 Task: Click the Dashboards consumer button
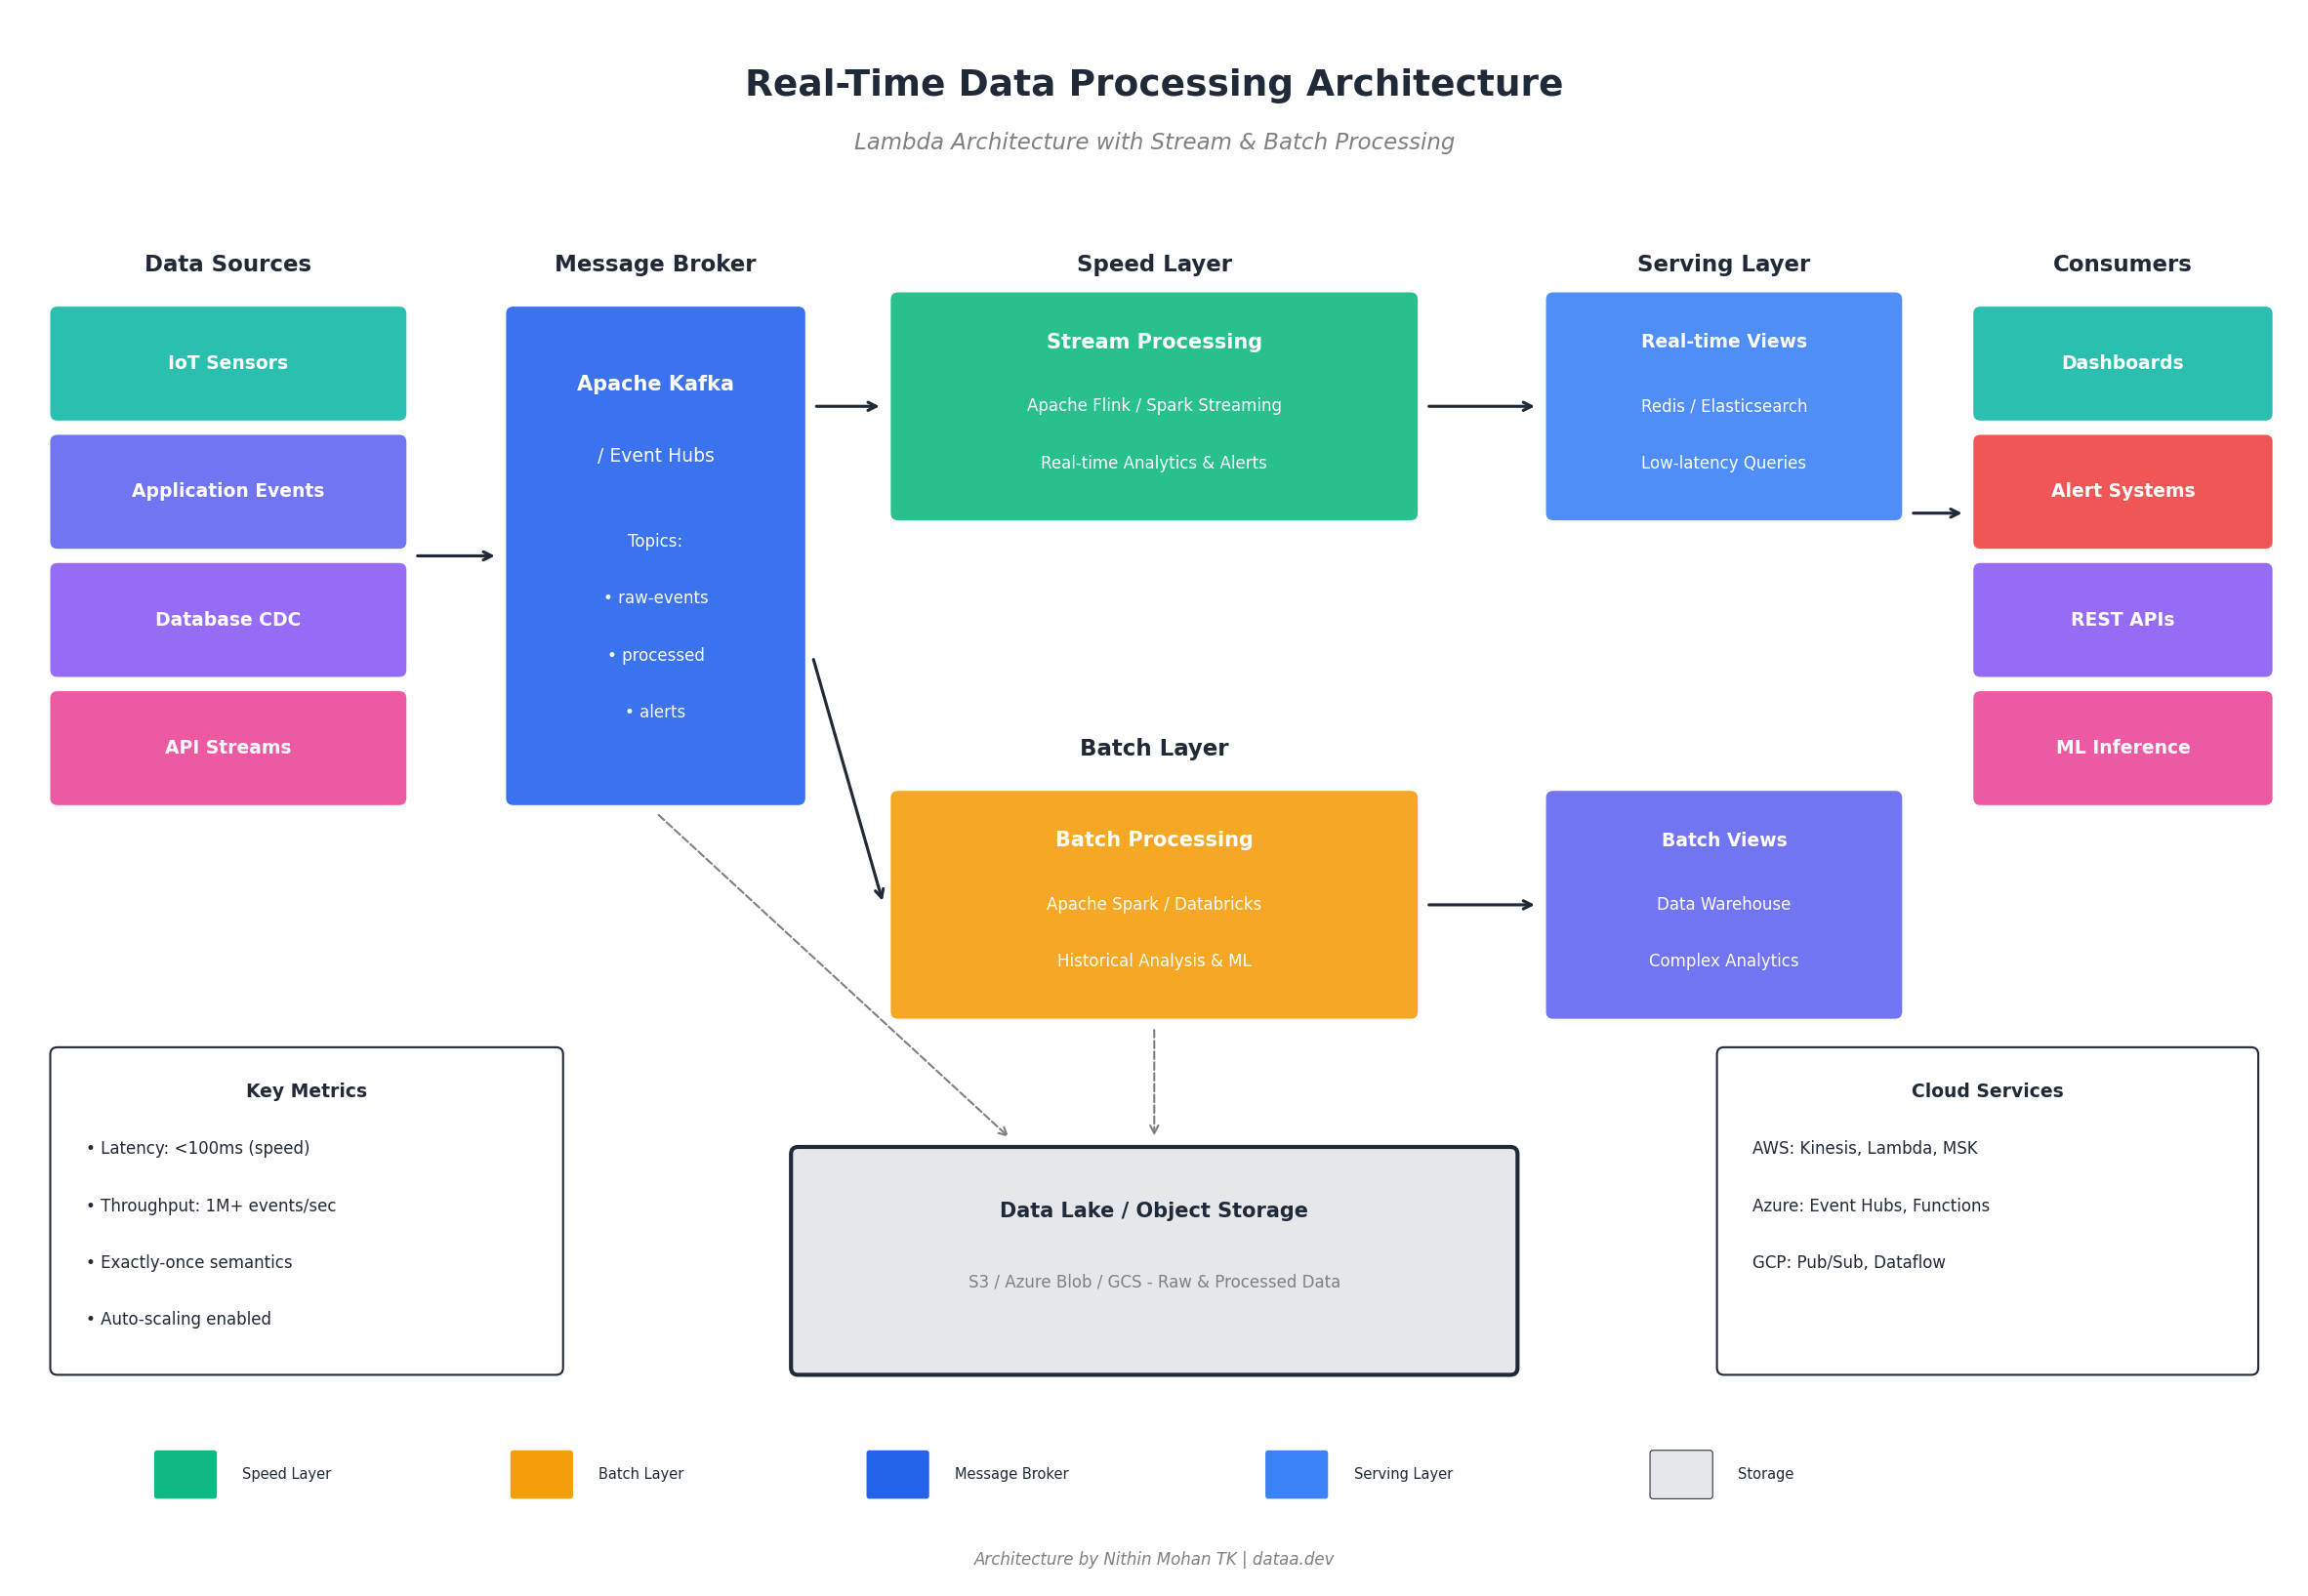[x=2120, y=362]
